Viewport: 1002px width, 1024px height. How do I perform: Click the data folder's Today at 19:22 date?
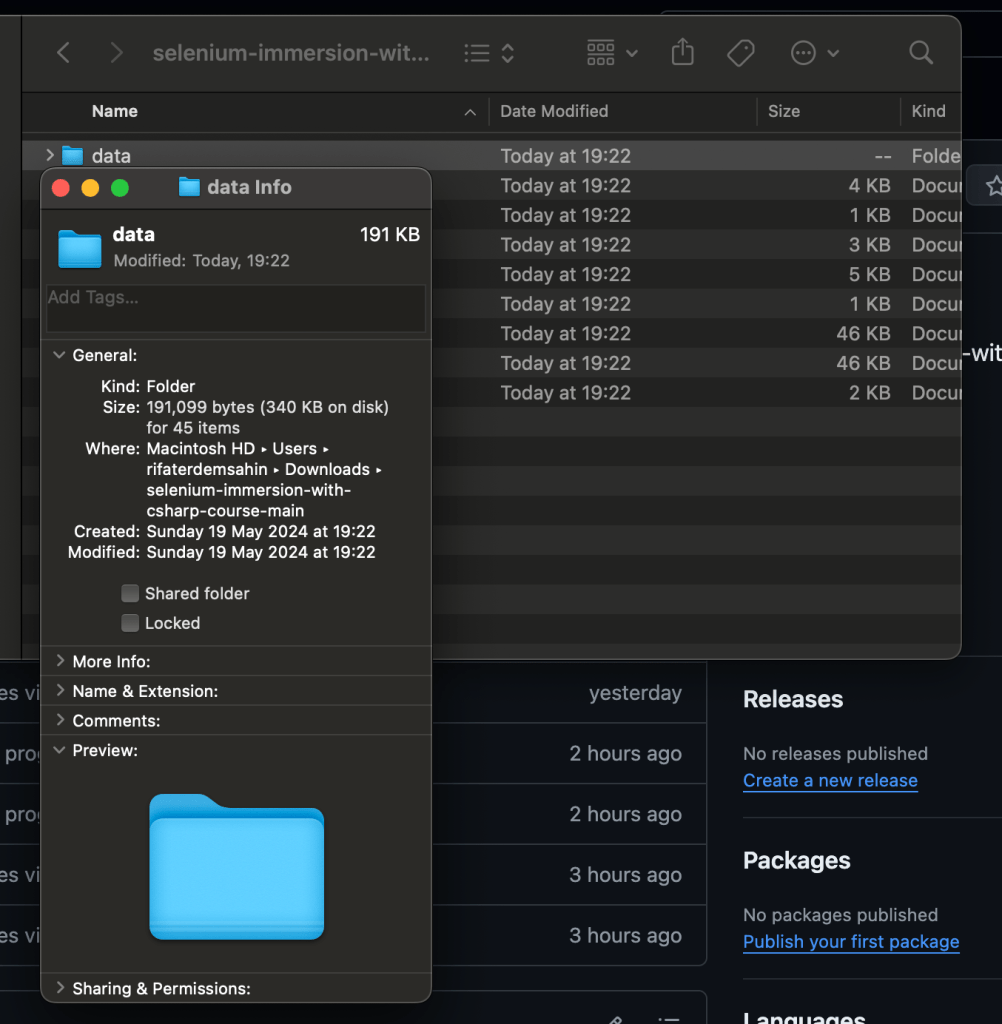point(566,156)
